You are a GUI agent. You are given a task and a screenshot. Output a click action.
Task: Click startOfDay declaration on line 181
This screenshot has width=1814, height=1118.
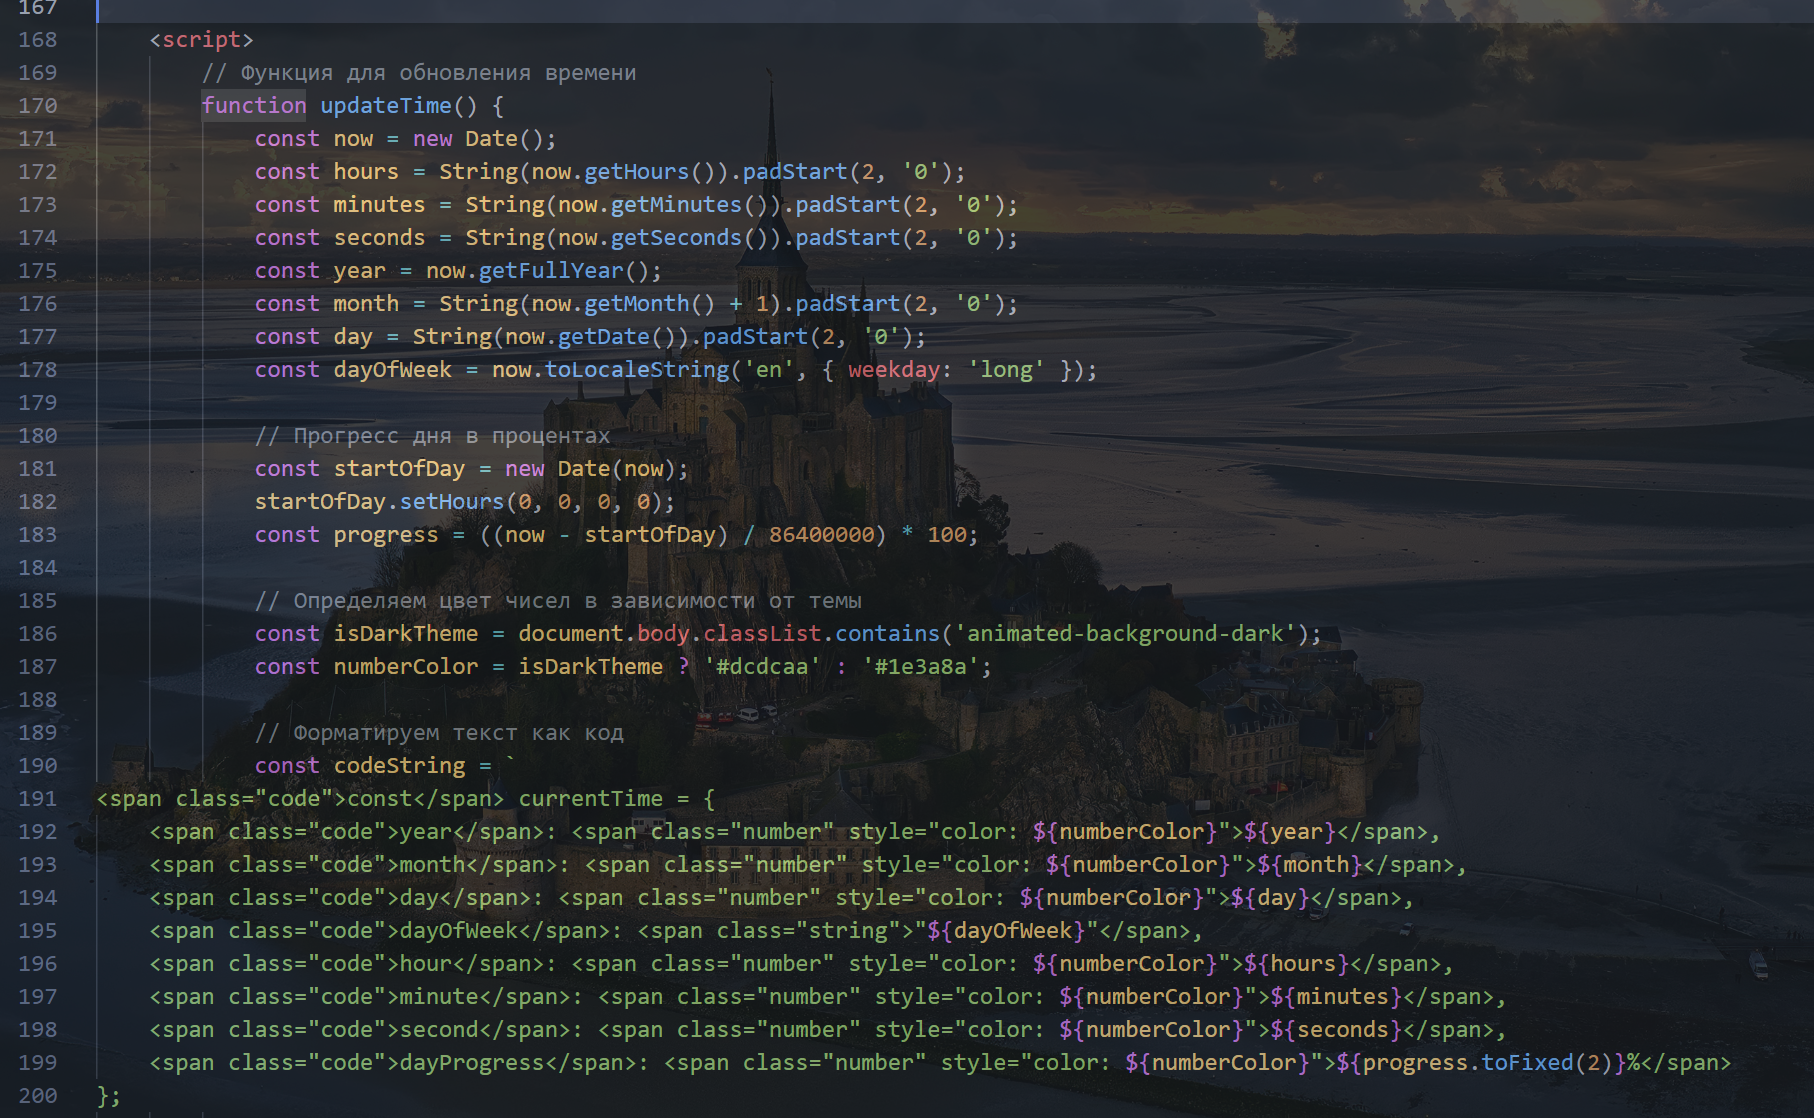(399, 469)
